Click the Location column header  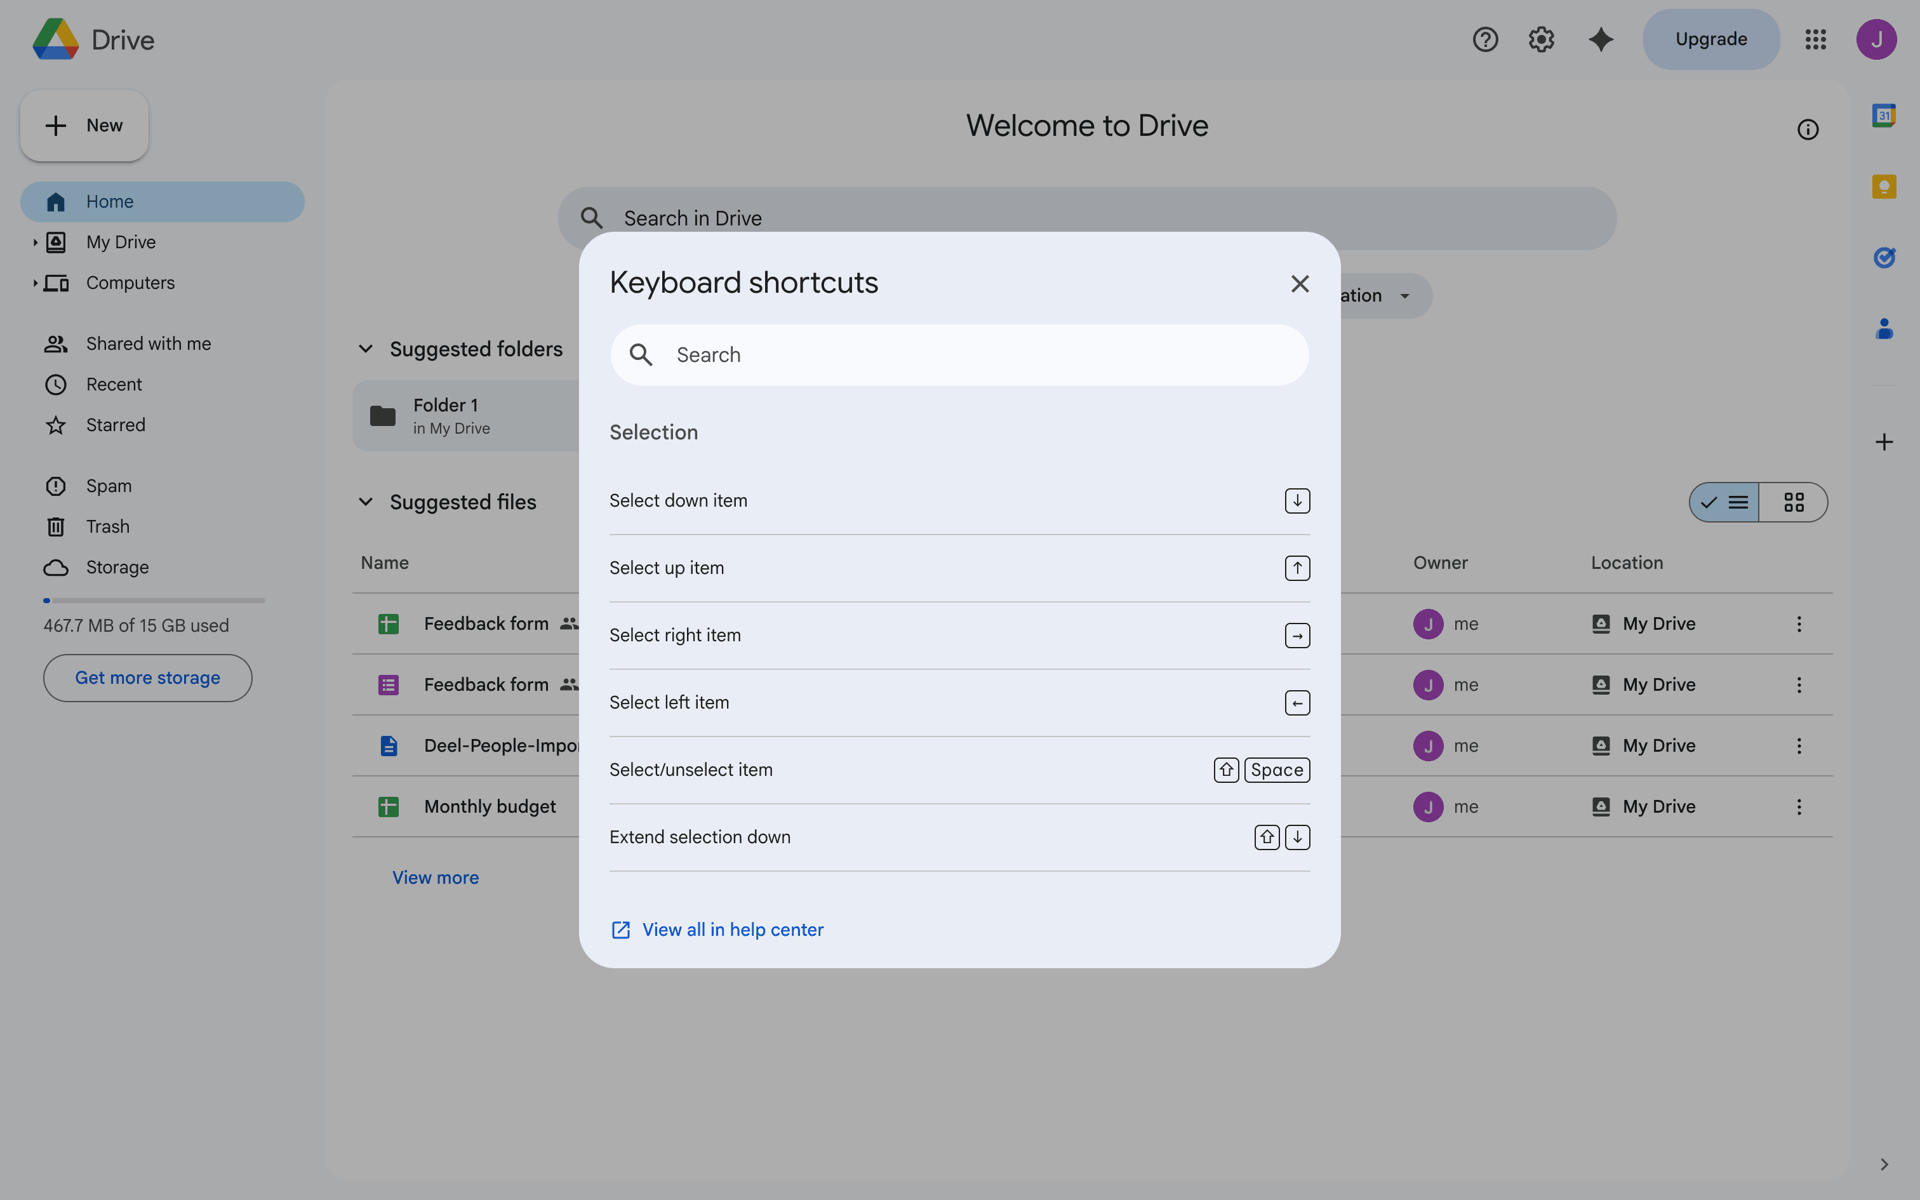[x=1627, y=563]
